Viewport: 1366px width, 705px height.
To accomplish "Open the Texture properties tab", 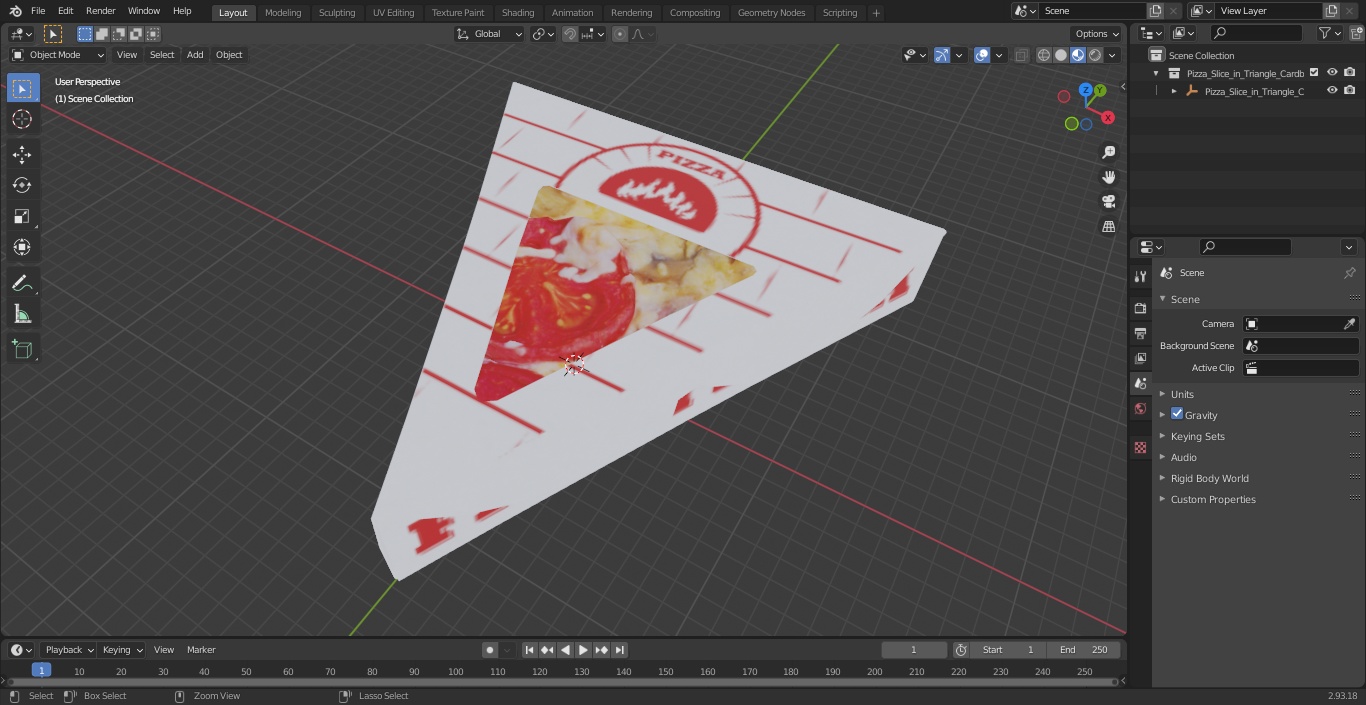I will 1140,447.
